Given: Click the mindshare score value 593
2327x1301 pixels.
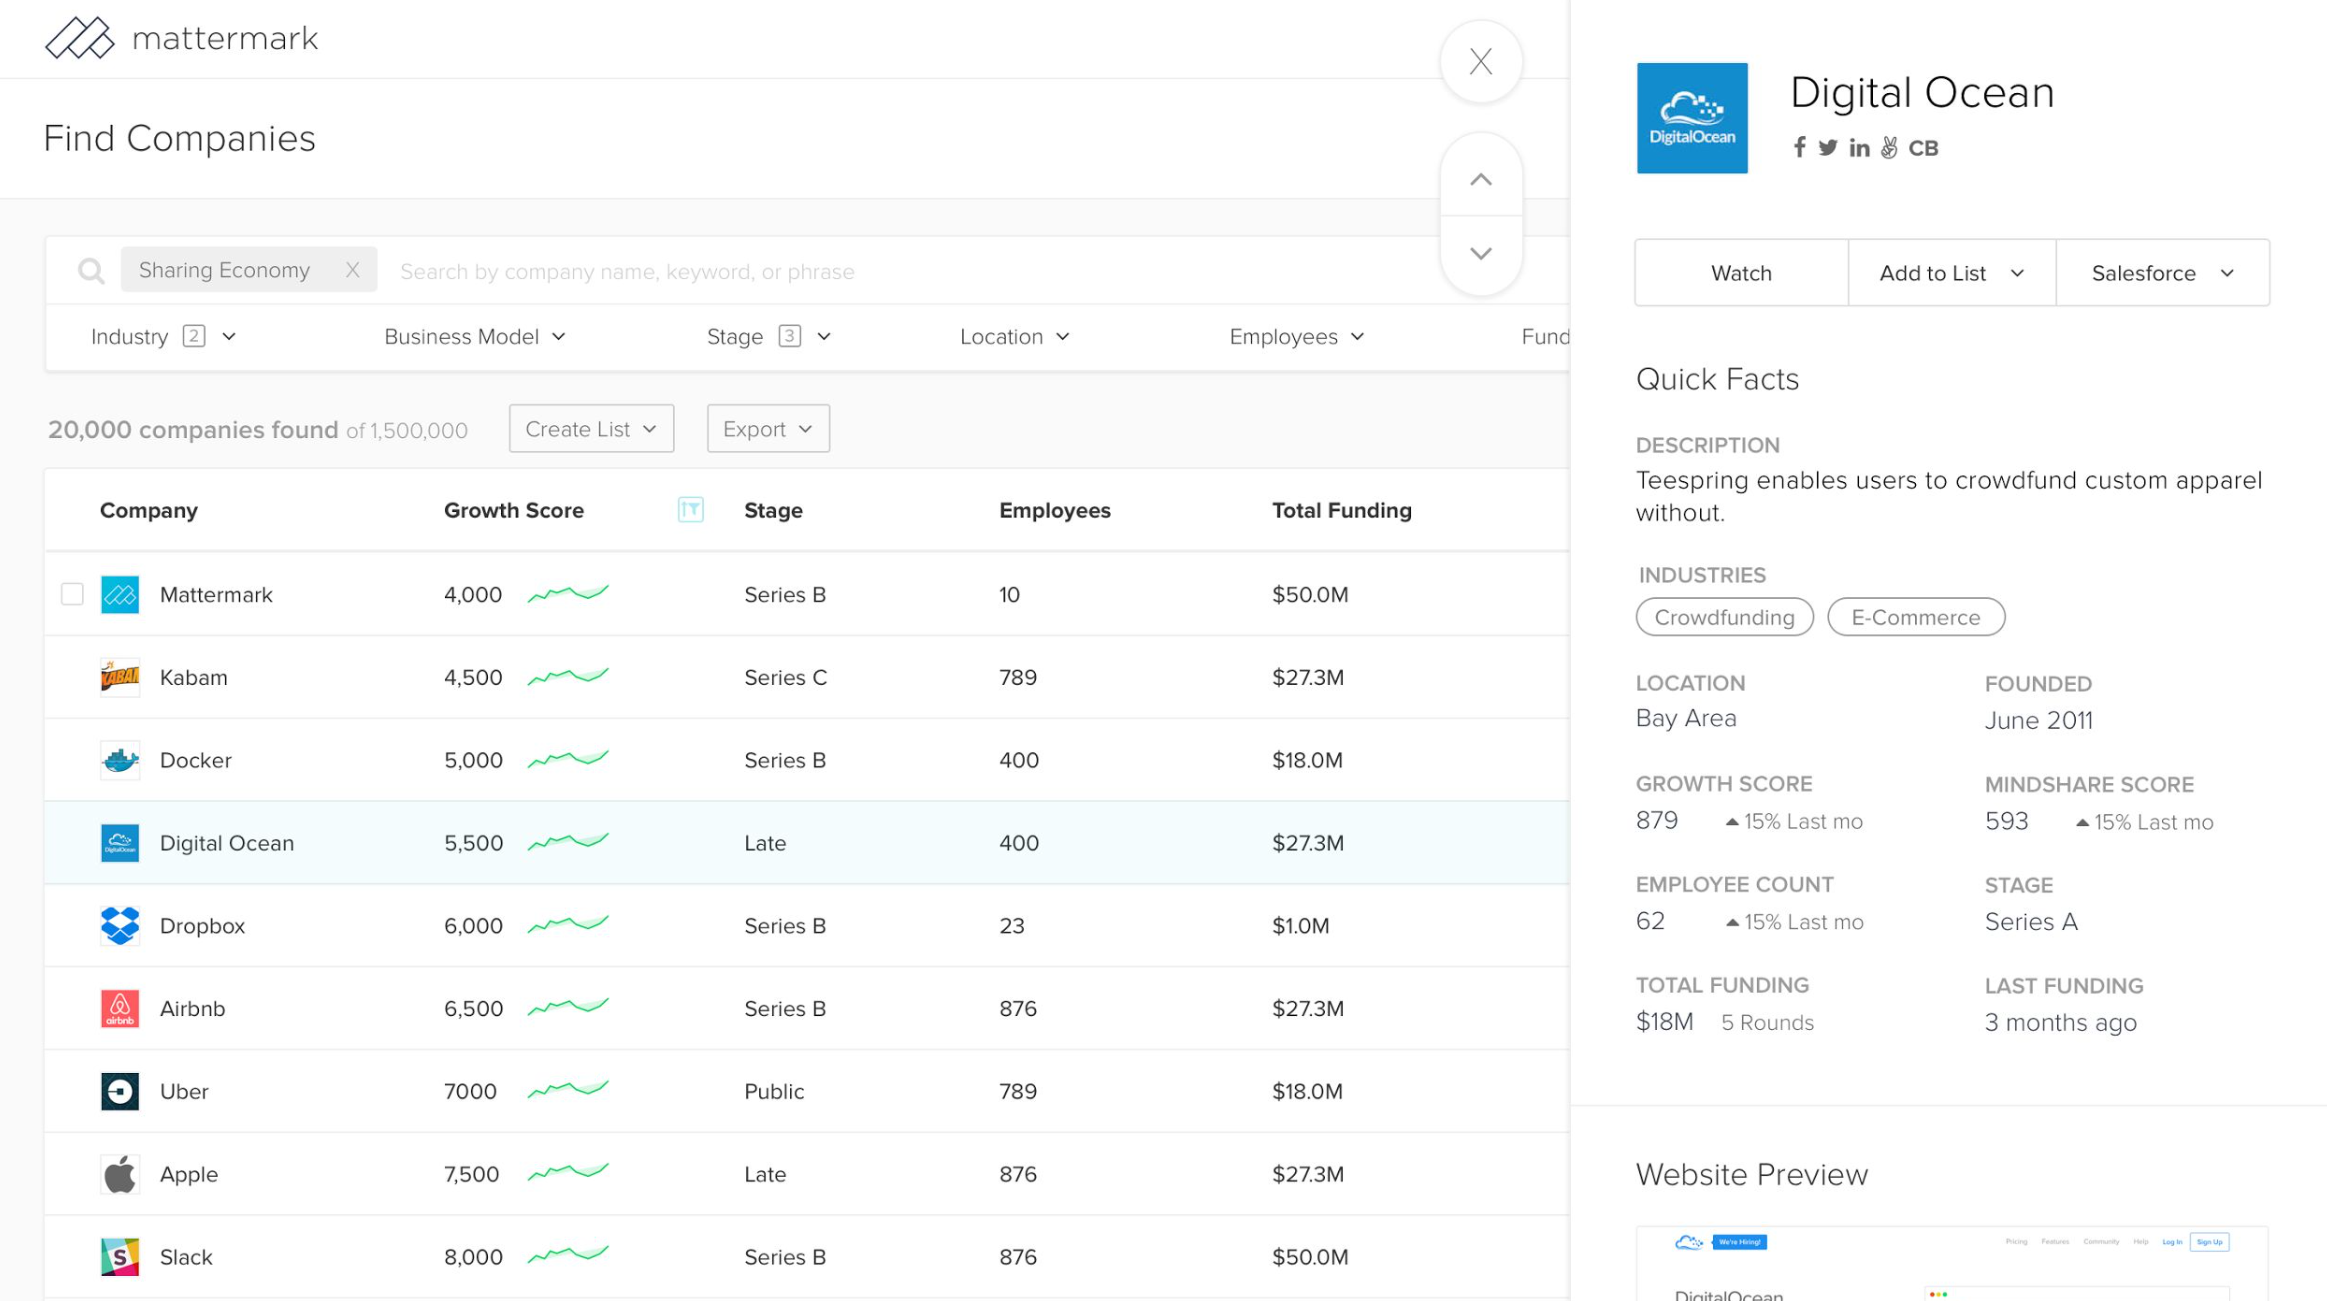Looking at the screenshot, I should tap(2006, 821).
